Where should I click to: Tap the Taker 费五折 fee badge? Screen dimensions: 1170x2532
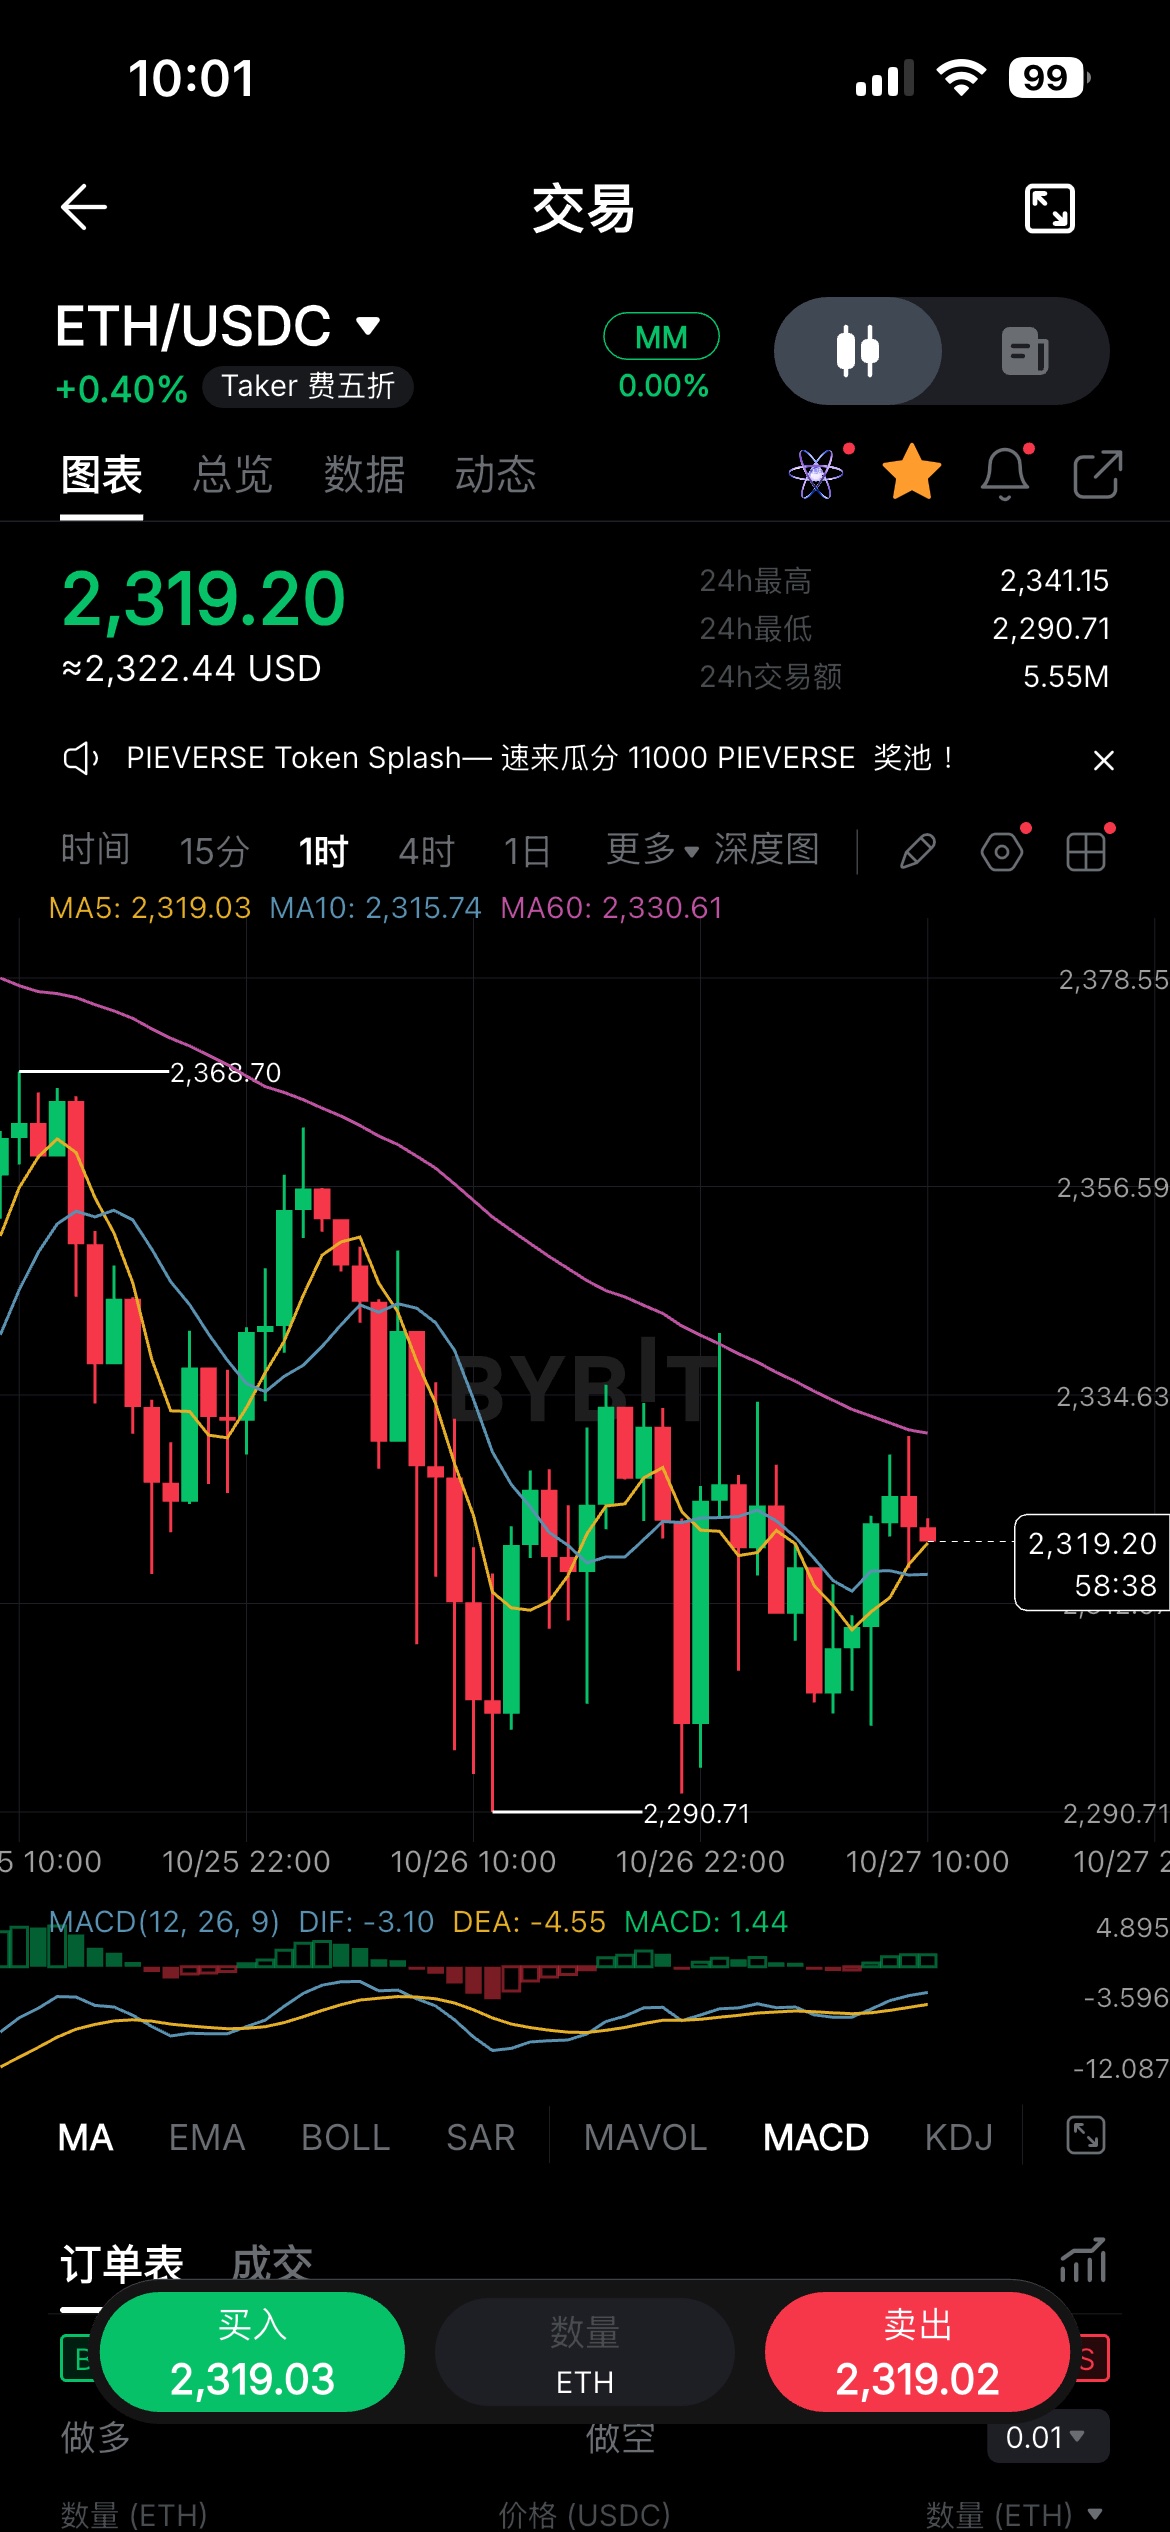click(308, 386)
